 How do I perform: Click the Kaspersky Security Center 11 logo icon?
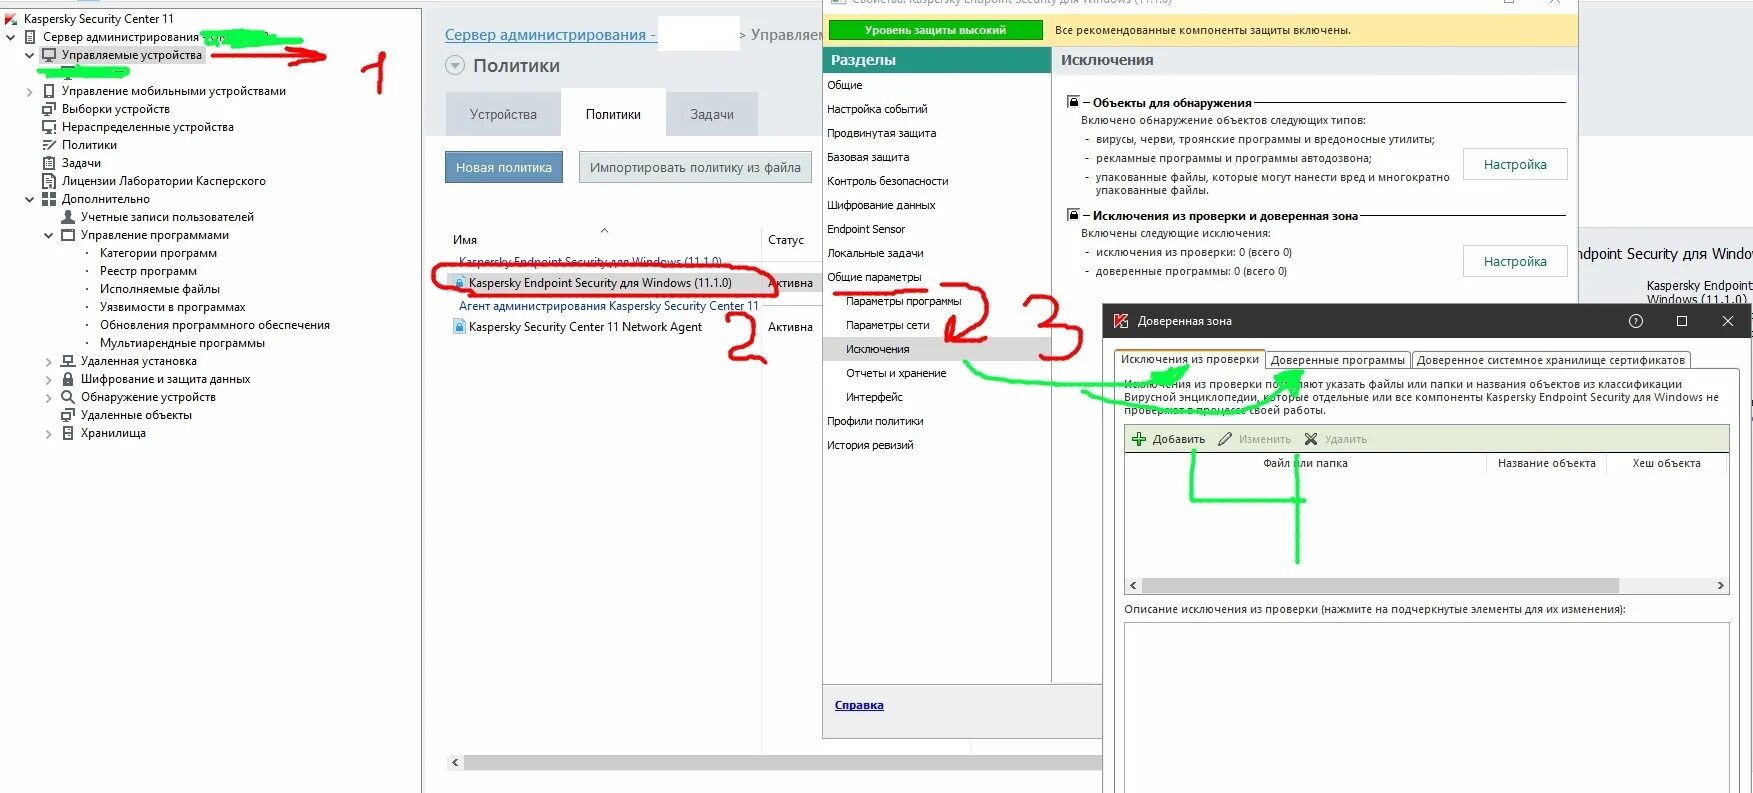[11, 19]
